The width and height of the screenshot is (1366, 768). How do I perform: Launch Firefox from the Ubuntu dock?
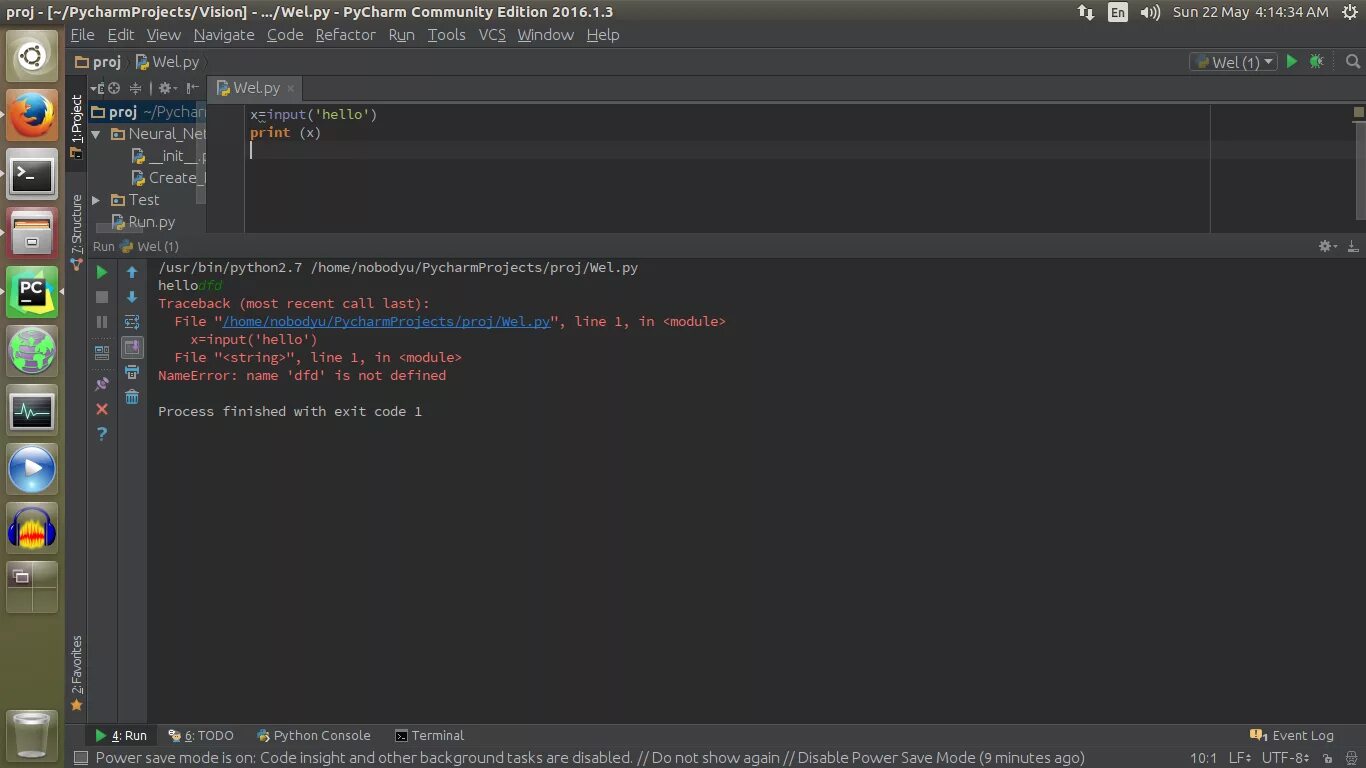[x=32, y=117]
